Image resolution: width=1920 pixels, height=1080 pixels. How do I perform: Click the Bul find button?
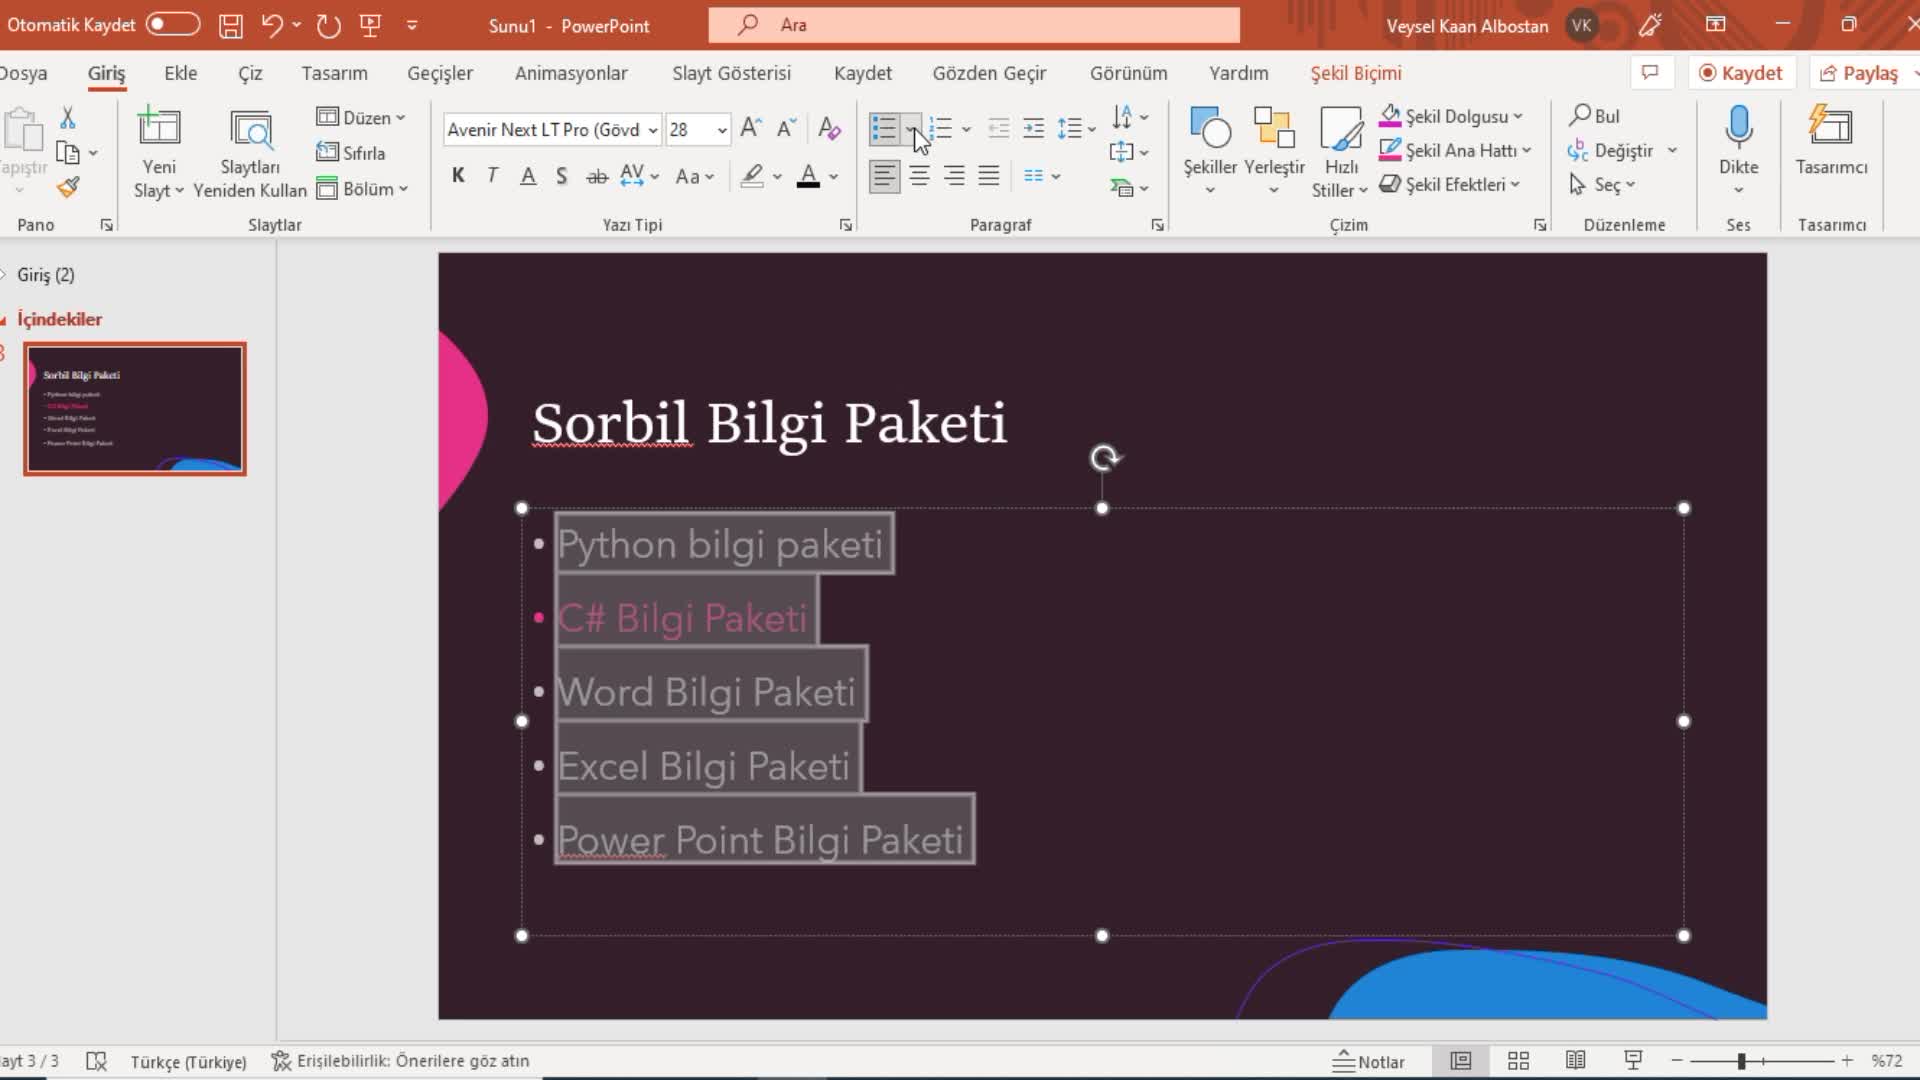click(x=1595, y=116)
